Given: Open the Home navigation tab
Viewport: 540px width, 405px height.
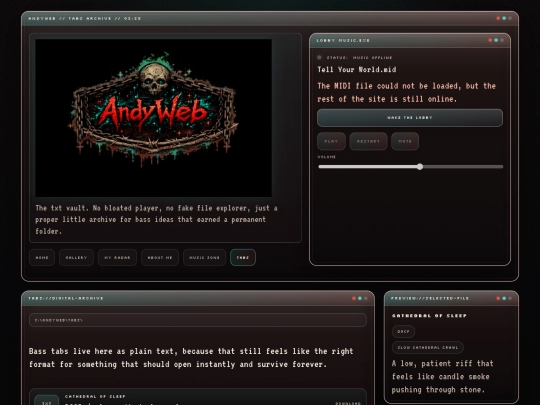Looking at the screenshot, I should click(x=42, y=257).
